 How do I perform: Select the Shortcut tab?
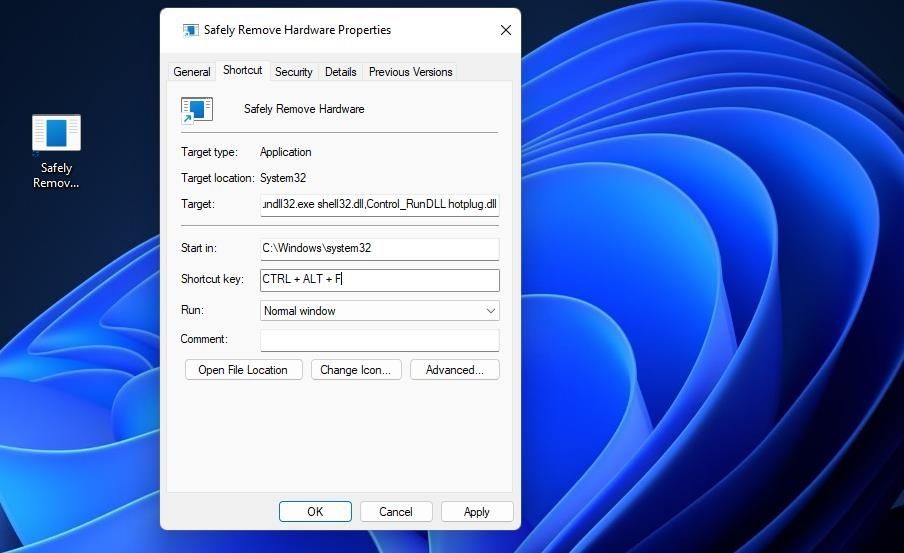click(242, 70)
